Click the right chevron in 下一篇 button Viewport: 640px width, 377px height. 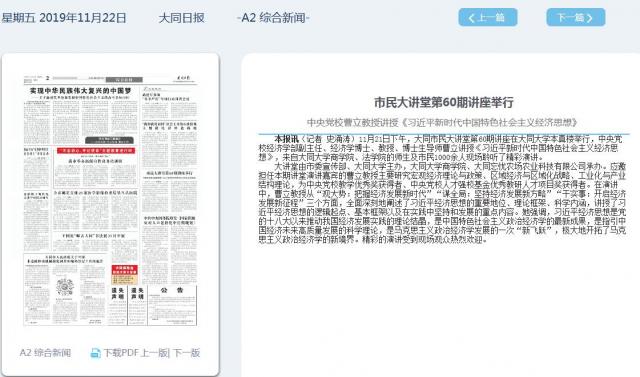(x=589, y=18)
